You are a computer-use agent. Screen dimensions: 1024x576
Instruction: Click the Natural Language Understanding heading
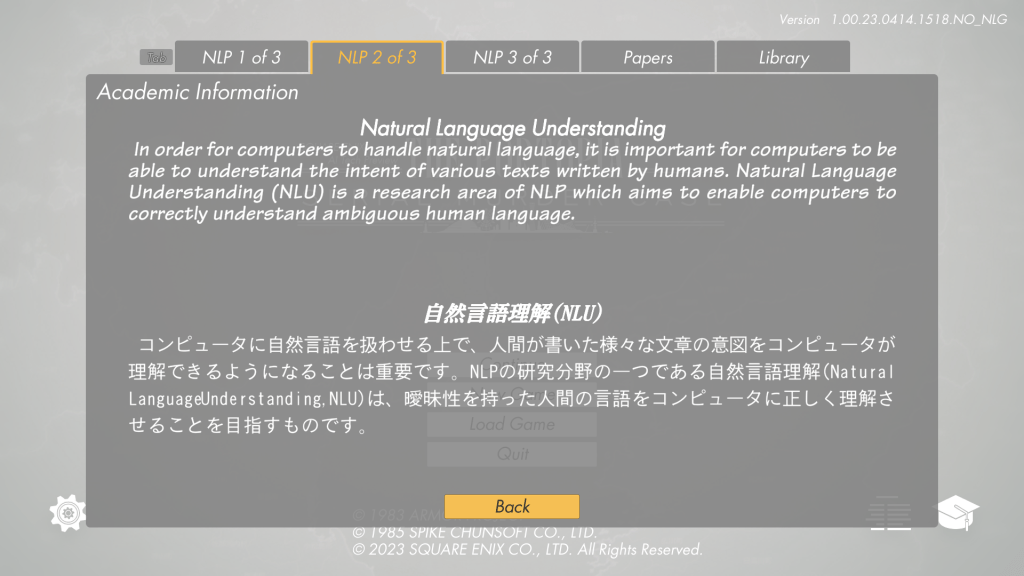tap(512, 128)
